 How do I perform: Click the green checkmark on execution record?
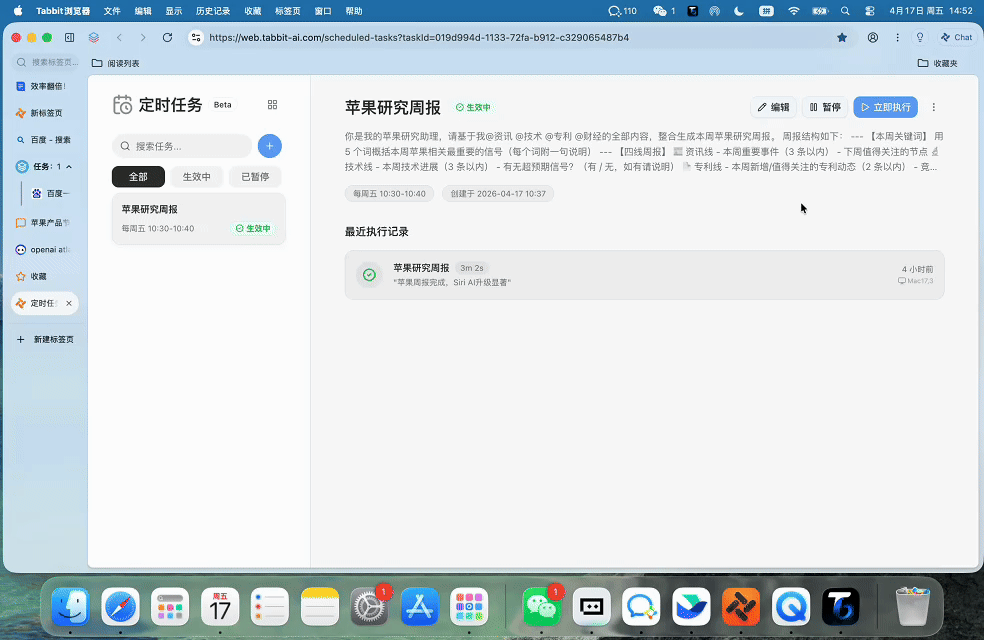(370, 275)
